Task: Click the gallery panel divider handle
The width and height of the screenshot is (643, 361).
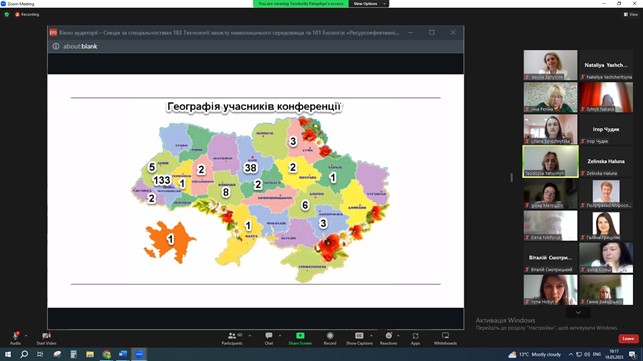Action: pos(511,177)
